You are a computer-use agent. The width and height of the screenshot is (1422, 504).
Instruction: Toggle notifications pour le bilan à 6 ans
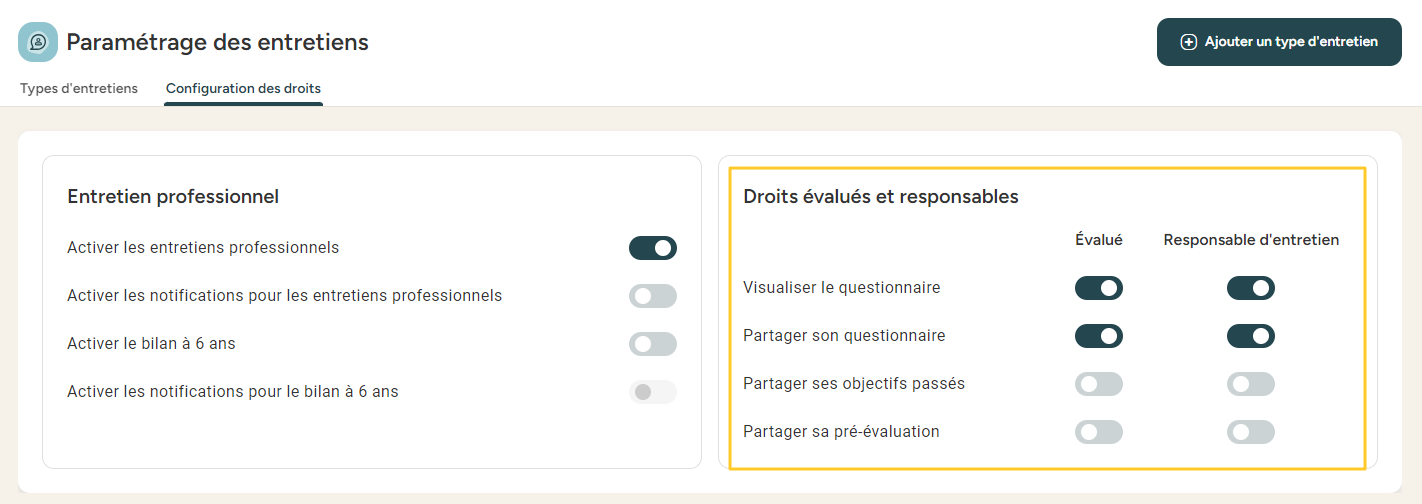(x=652, y=392)
